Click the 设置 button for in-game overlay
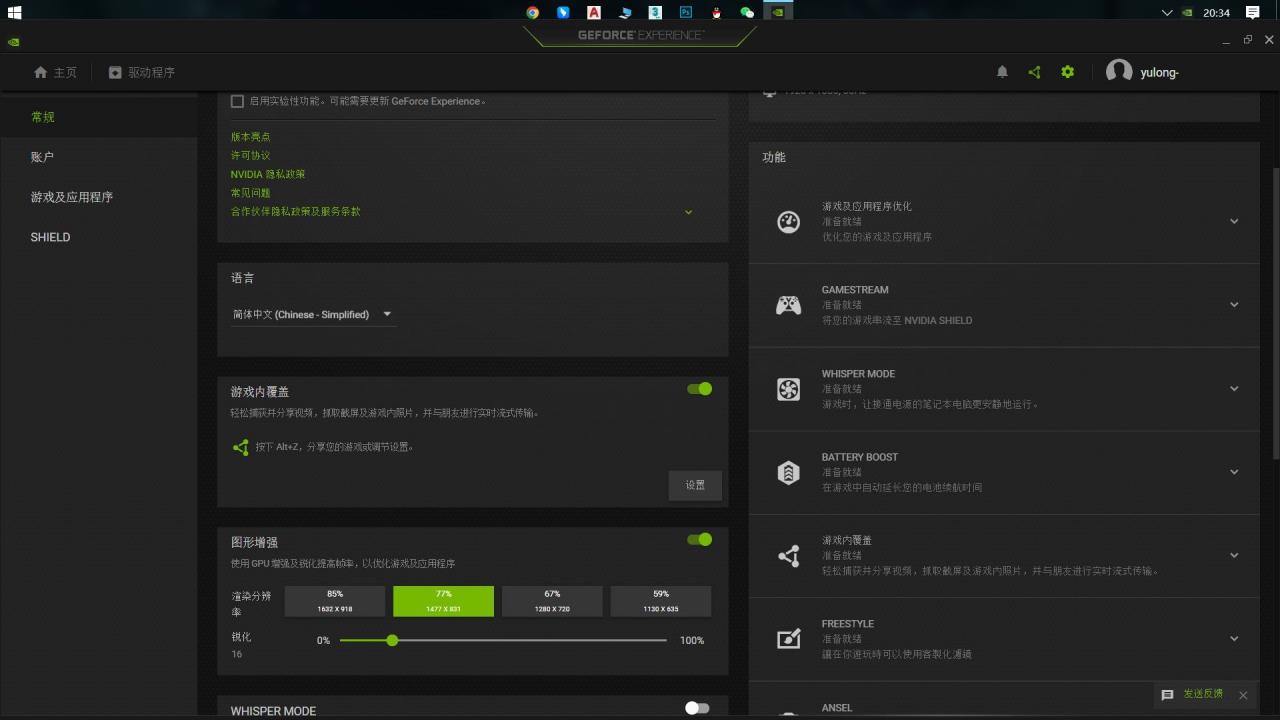1280x720 pixels. [x=695, y=485]
